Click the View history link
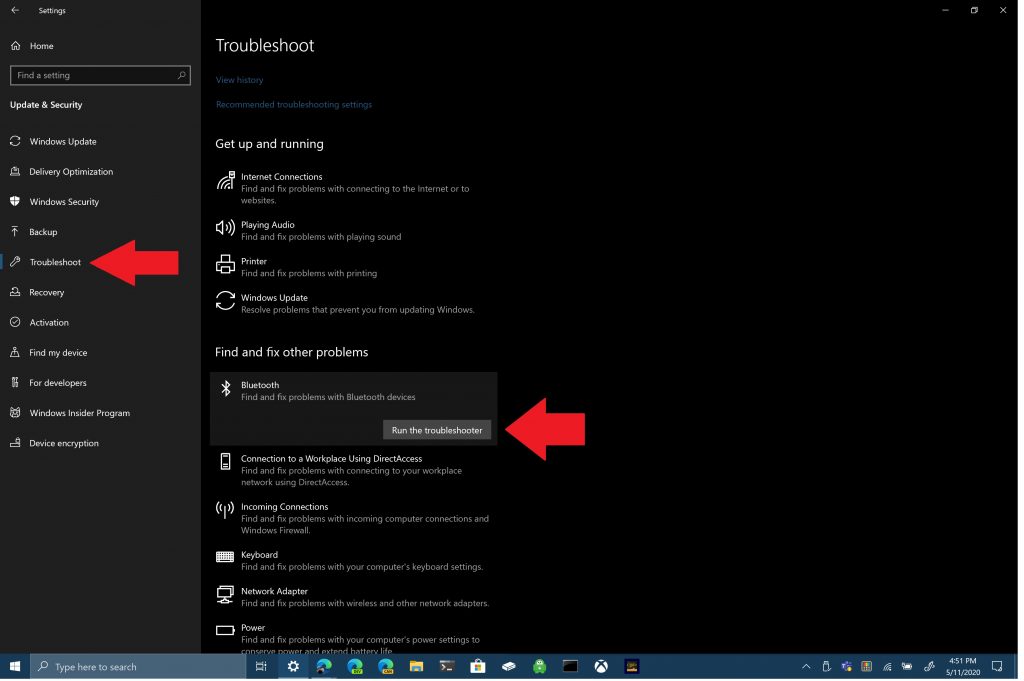Viewport: 1024px width, 681px height. (x=240, y=80)
